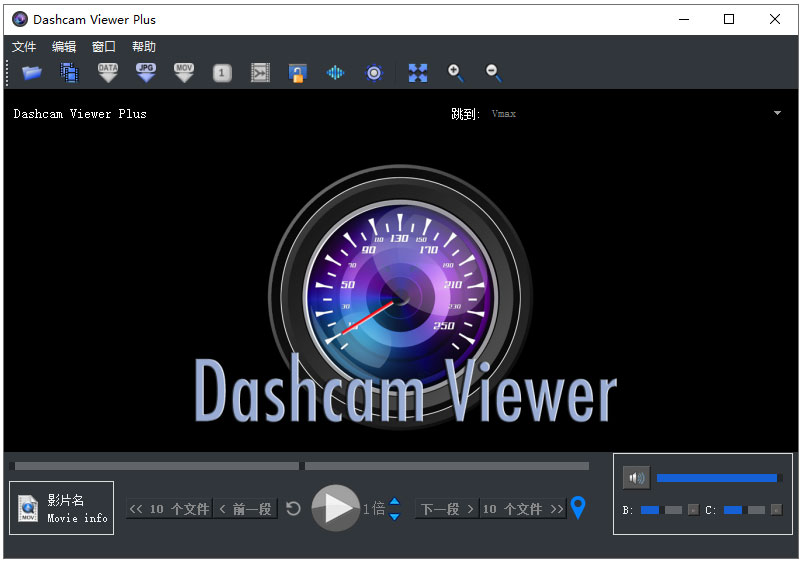804x563 pixels.
Task: Click the dotted toolbar grip handle
Action: click(x=7, y=73)
